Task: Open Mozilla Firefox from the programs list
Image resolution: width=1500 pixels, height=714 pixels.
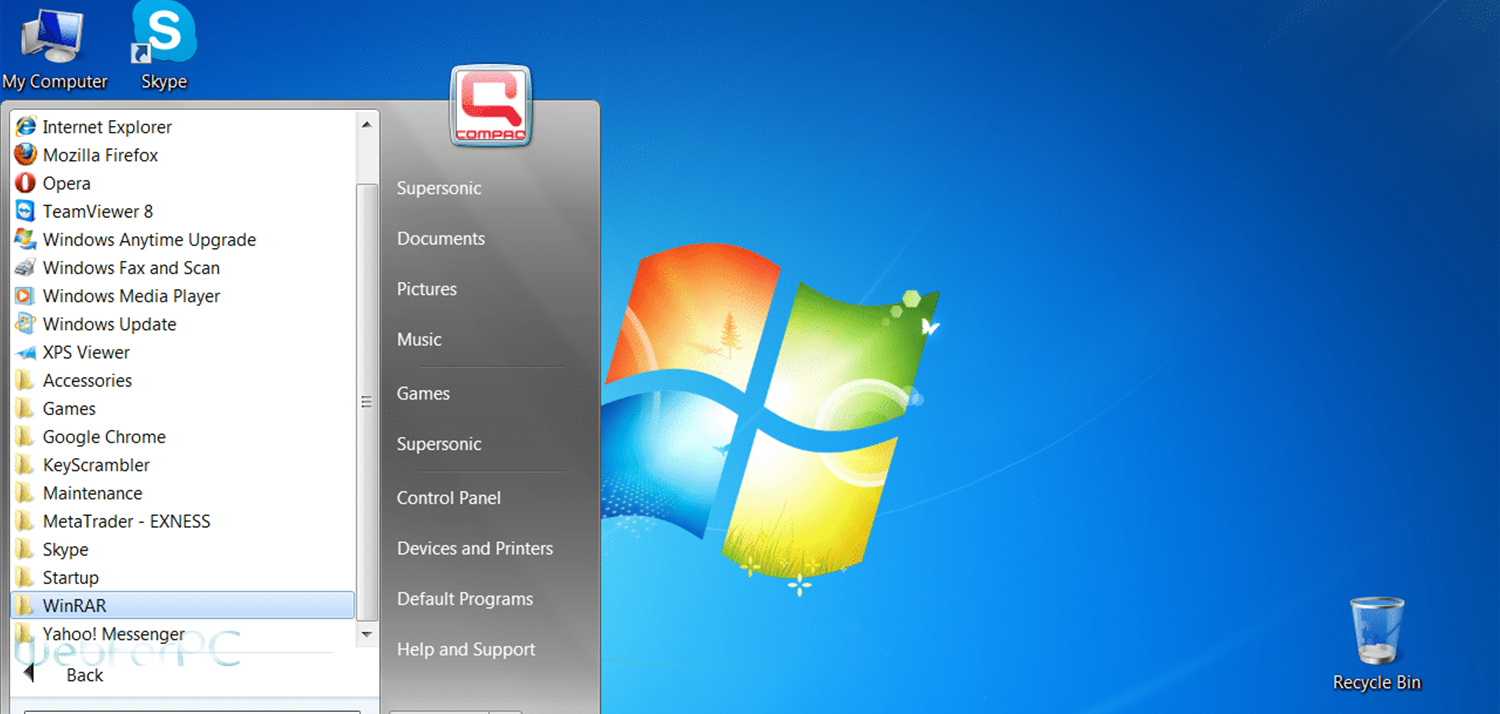Action: pos(86,155)
